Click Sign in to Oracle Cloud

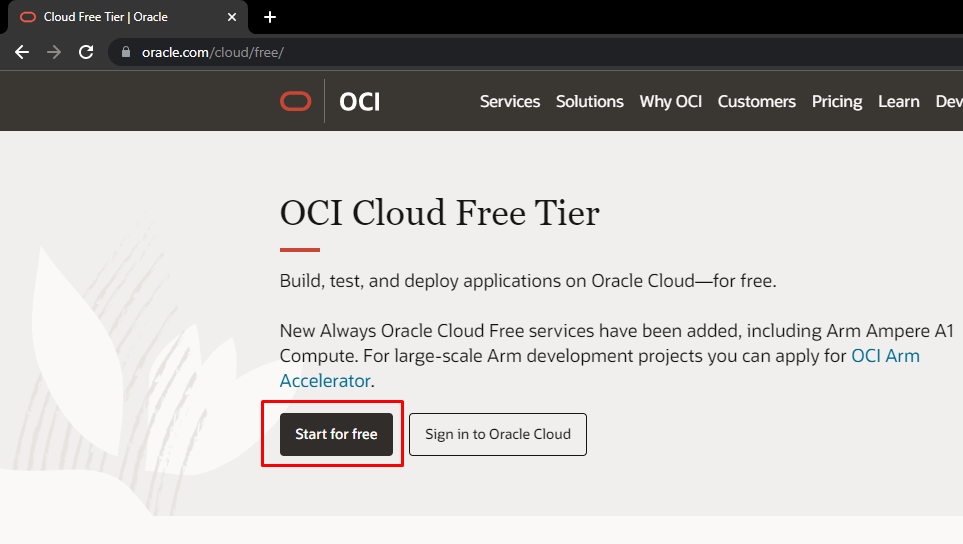[x=498, y=434]
